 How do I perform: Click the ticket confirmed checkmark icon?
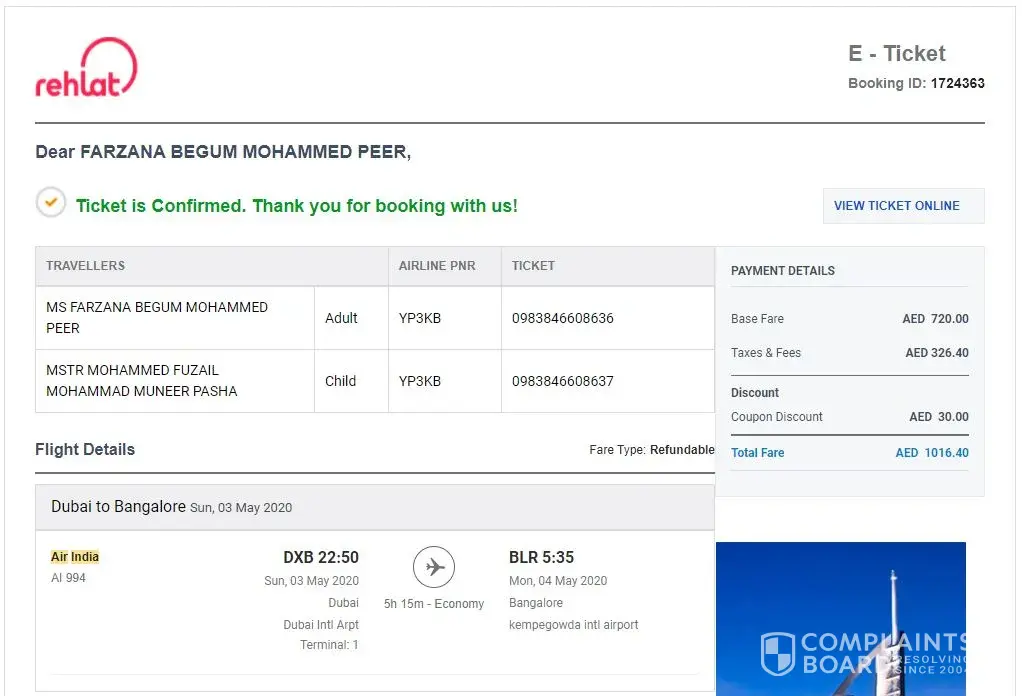[x=51, y=203]
